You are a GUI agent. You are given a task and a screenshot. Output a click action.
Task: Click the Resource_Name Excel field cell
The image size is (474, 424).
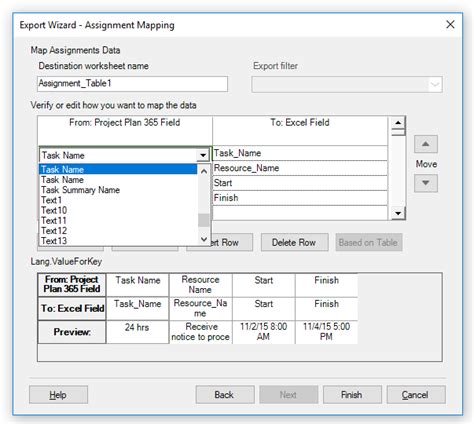[x=300, y=168]
